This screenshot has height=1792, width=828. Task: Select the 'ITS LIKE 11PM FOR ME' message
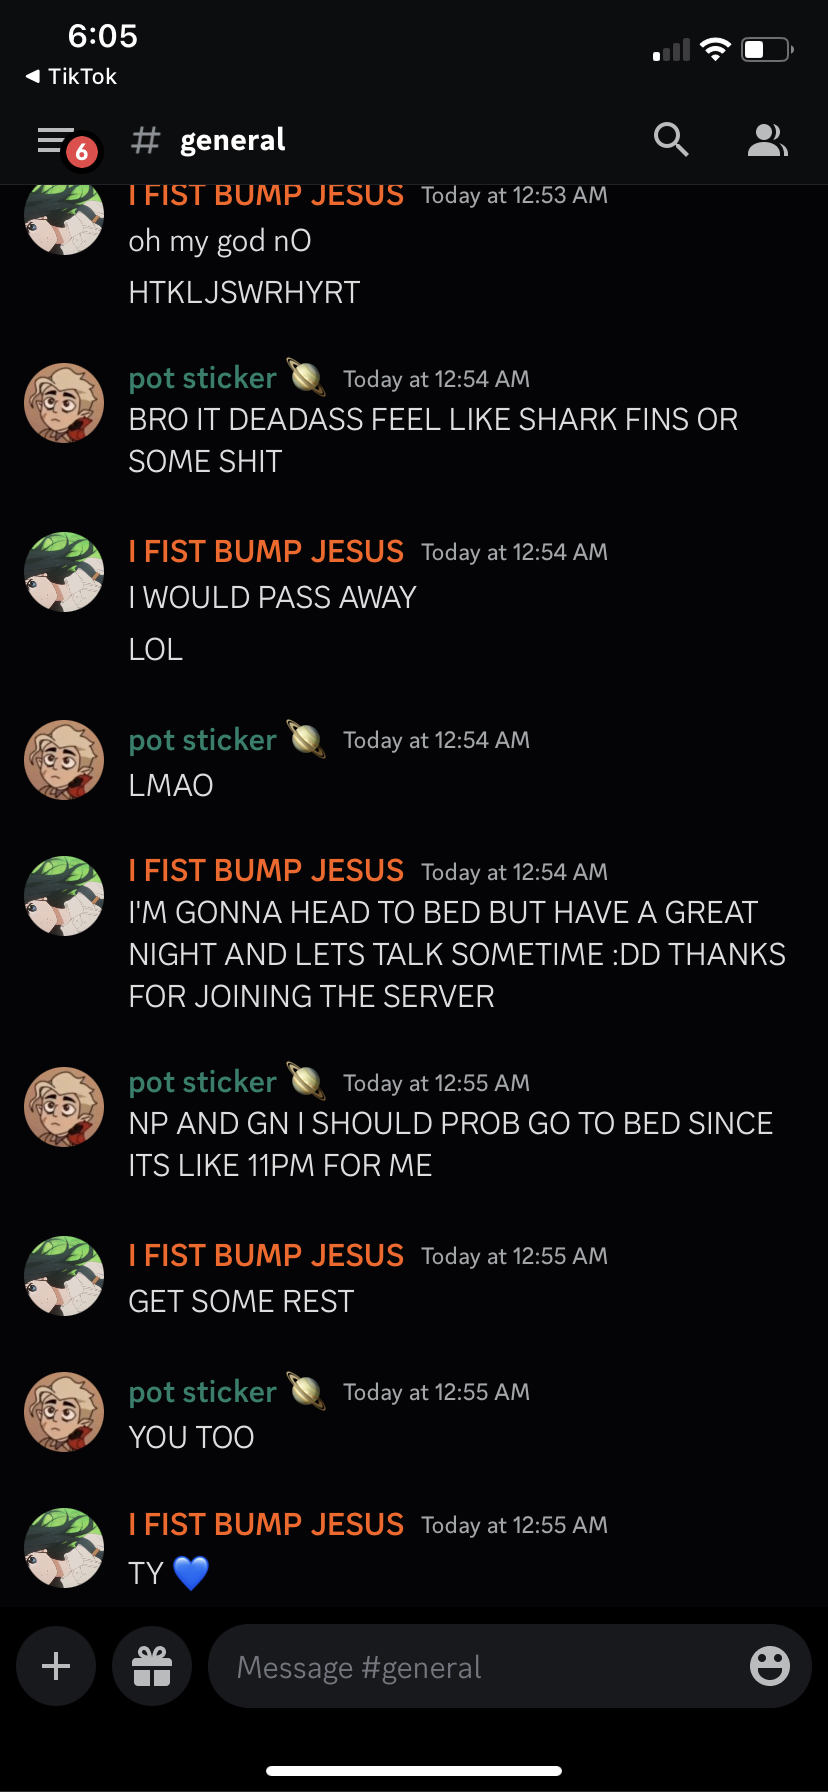(x=451, y=1144)
